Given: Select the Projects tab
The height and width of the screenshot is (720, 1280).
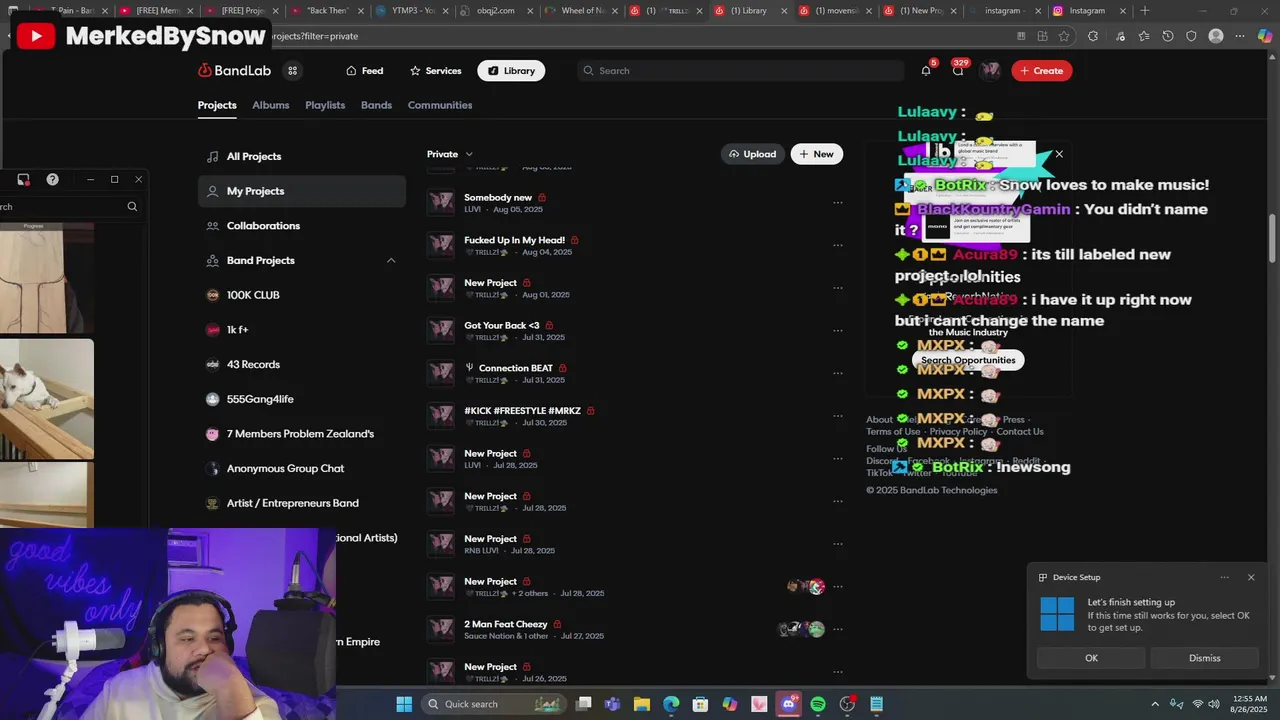Looking at the screenshot, I should coord(217,105).
